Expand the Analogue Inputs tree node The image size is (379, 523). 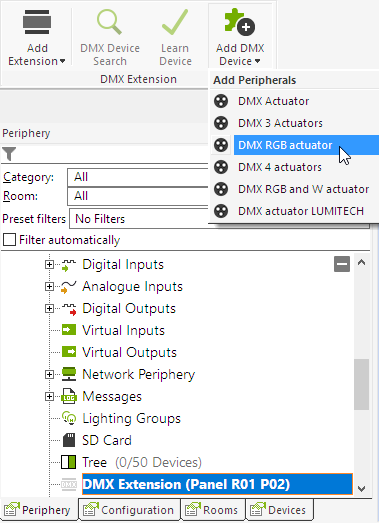click(49, 287)
